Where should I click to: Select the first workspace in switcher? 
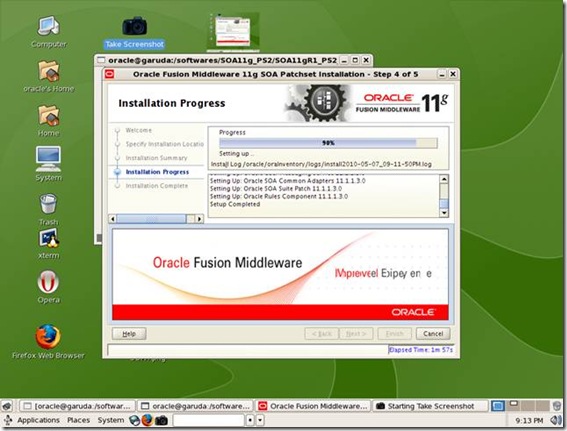(498, 406)
